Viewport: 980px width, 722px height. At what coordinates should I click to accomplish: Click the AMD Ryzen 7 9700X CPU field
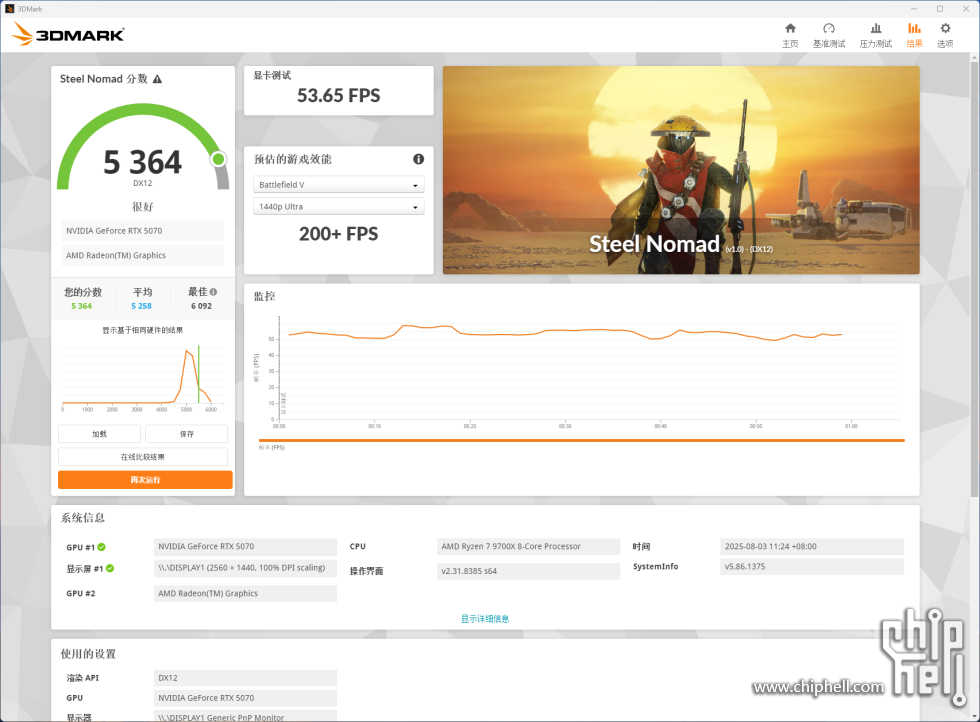(x=528, y=546)
